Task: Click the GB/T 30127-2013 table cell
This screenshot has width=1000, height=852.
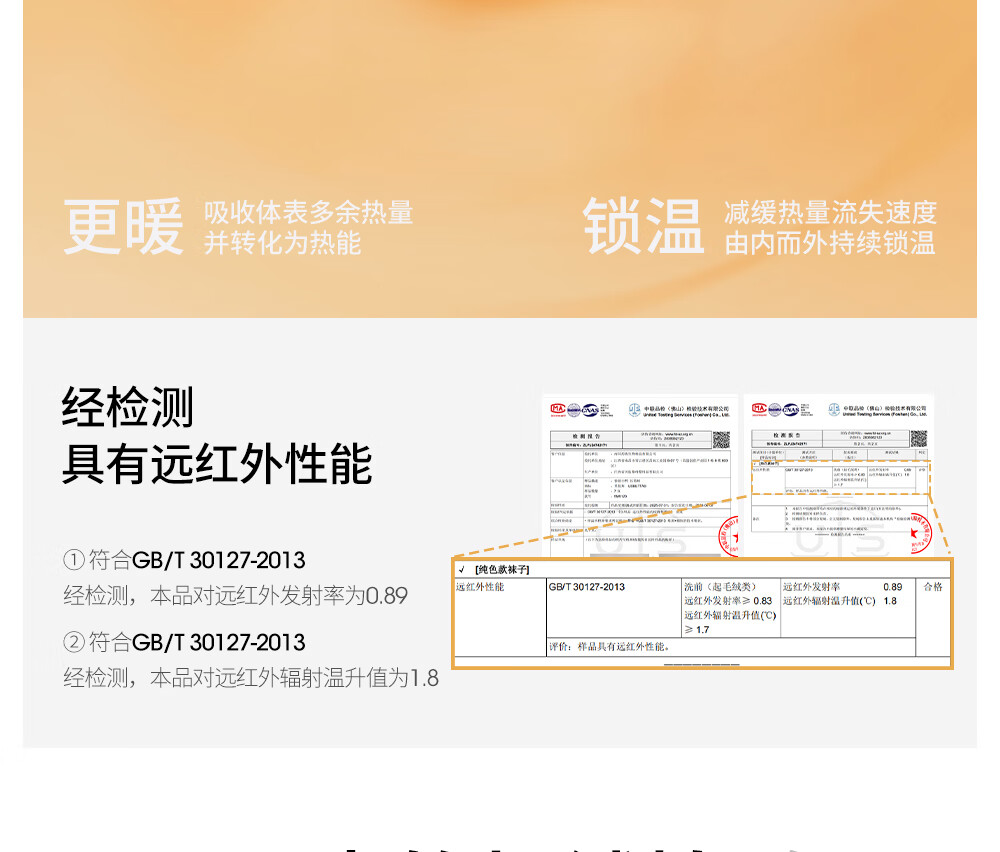Action: pyautogui.click(x=587, y=587)
